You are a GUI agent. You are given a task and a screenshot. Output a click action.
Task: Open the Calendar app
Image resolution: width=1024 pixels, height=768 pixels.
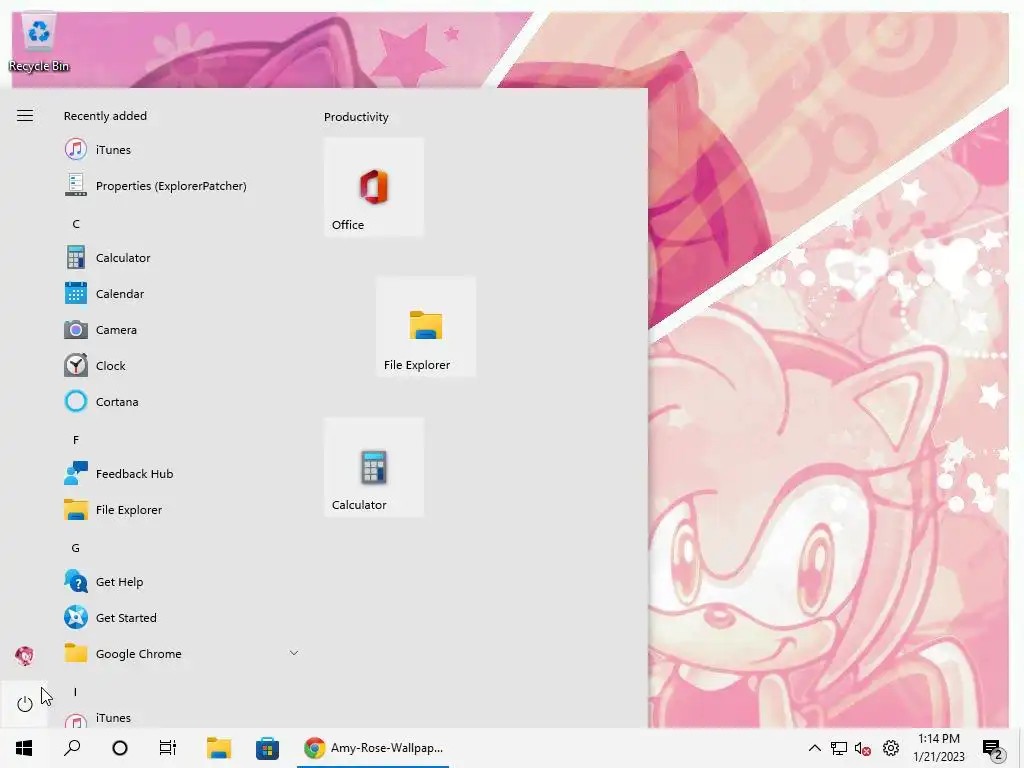pos(180,293)
